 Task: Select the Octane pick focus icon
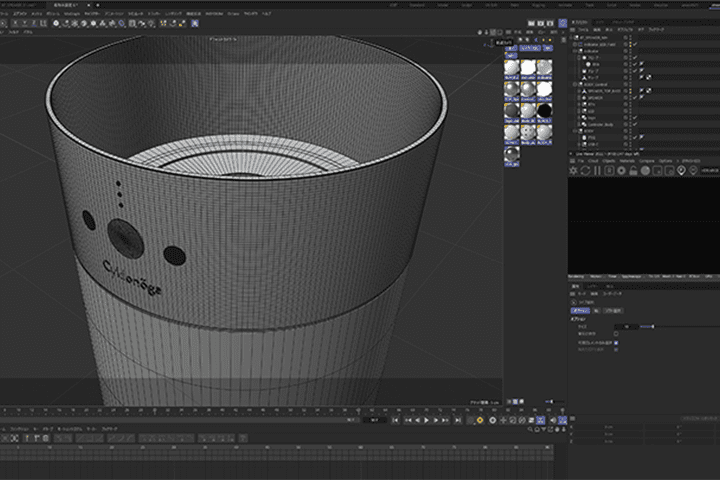click(x=681, y=170)
